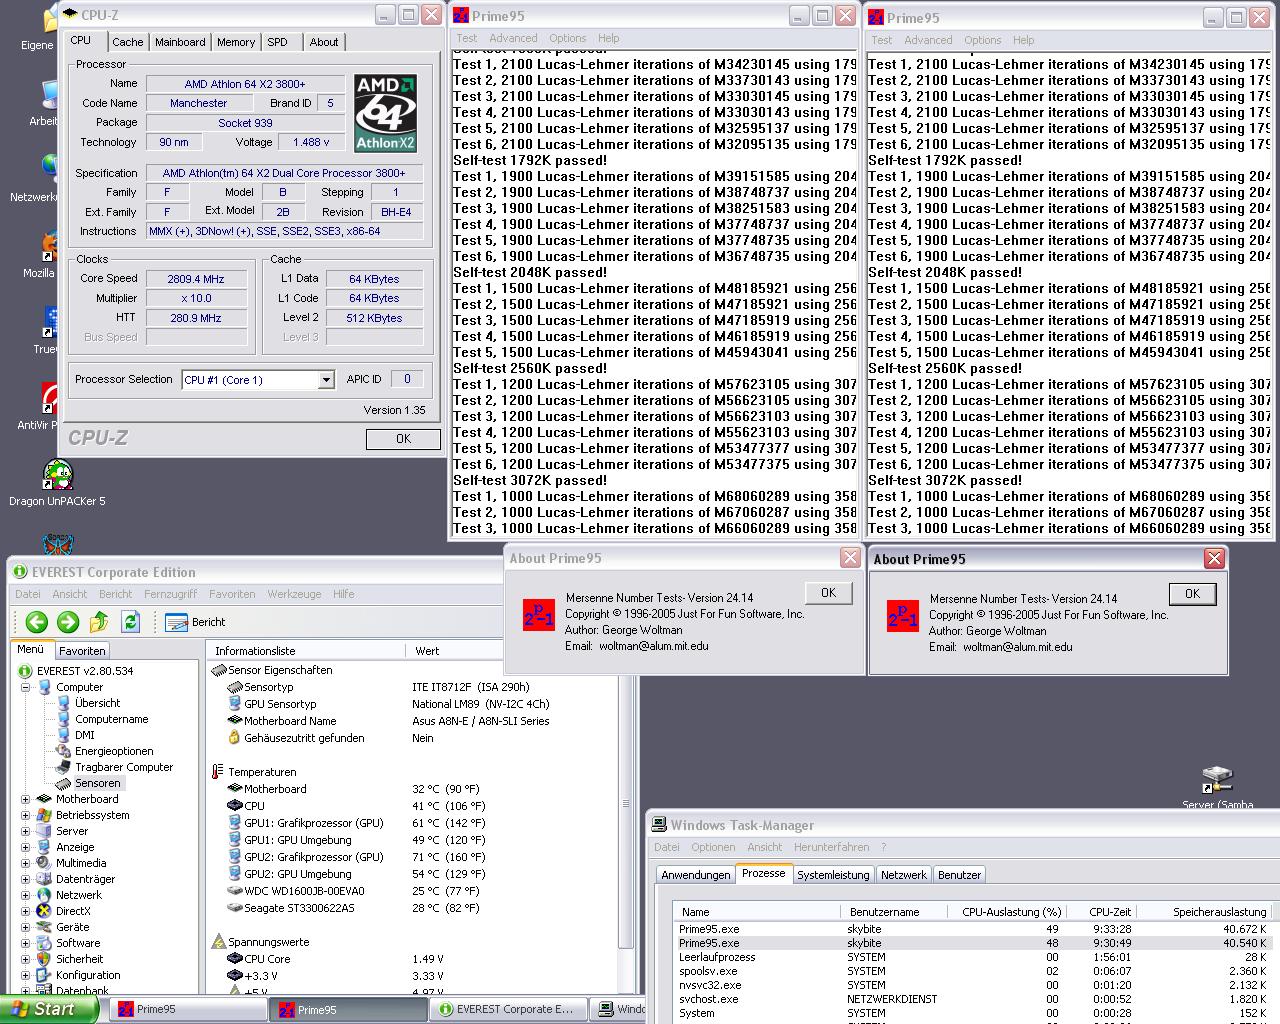1280x1024 pixels.
Task: Expand the Anzeige node in EVEREST tree
Action: [25, 847]
